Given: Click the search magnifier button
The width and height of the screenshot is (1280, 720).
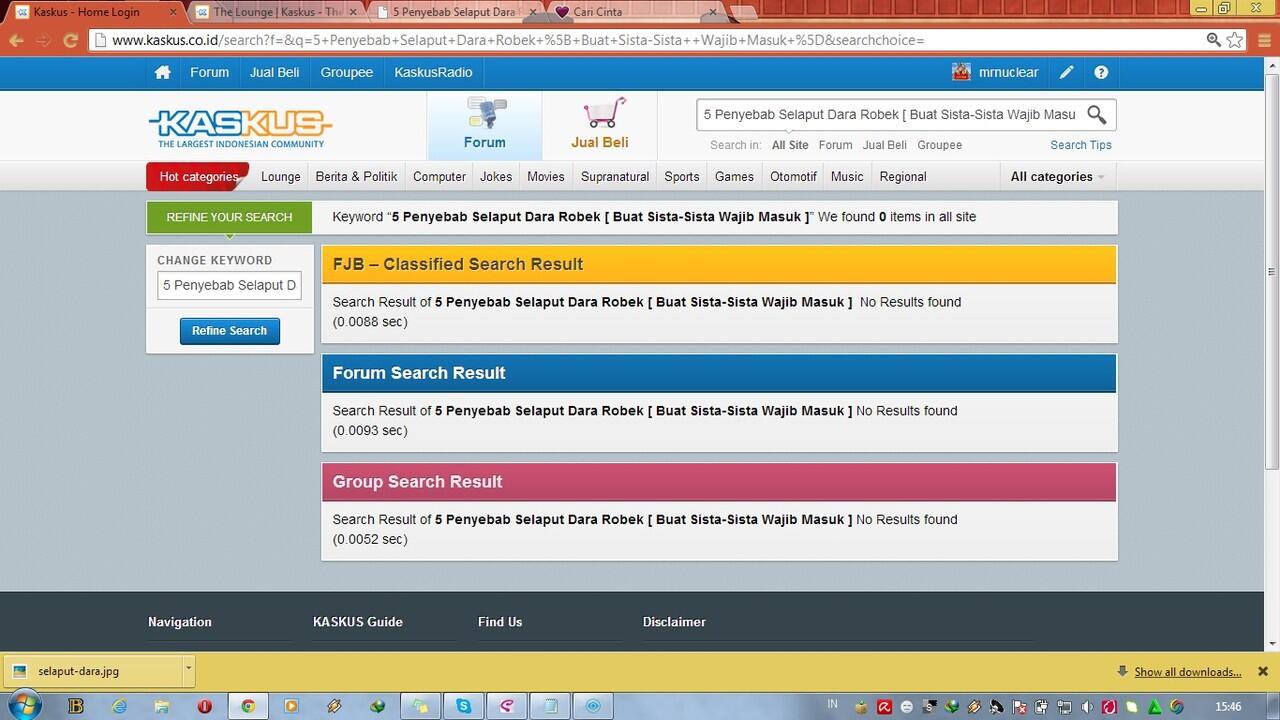Looking at the screenshot, I should coord(1097,114).
